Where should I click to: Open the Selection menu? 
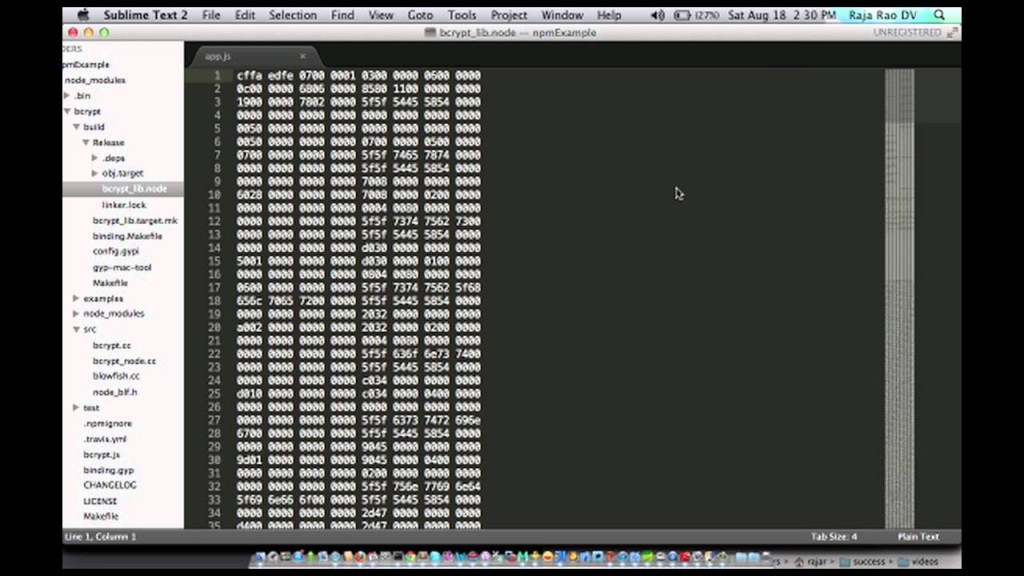[x=292, y=15]
